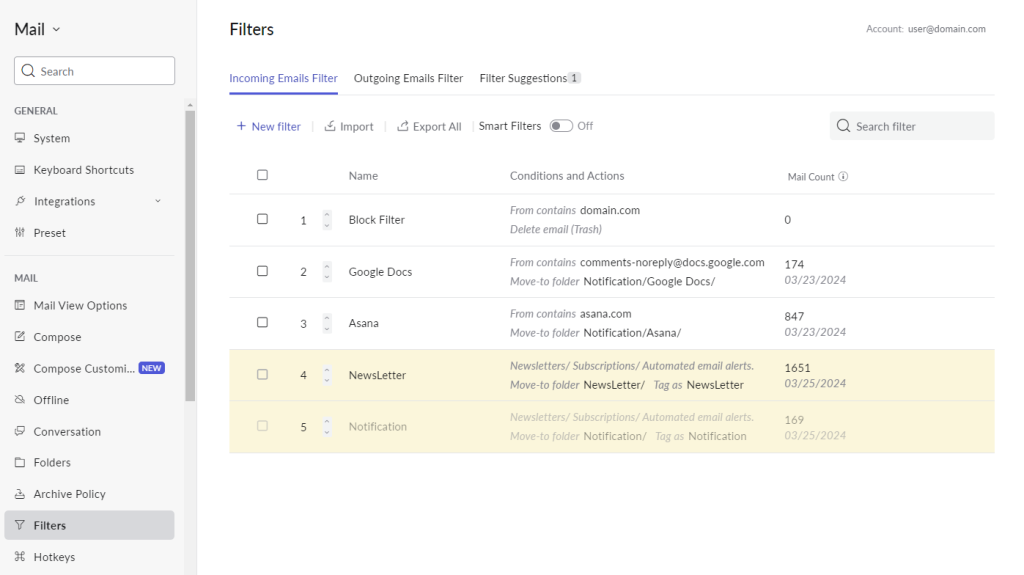
Task: Toggle the Smart Filters switch
Action: click(x=560, y=126)
